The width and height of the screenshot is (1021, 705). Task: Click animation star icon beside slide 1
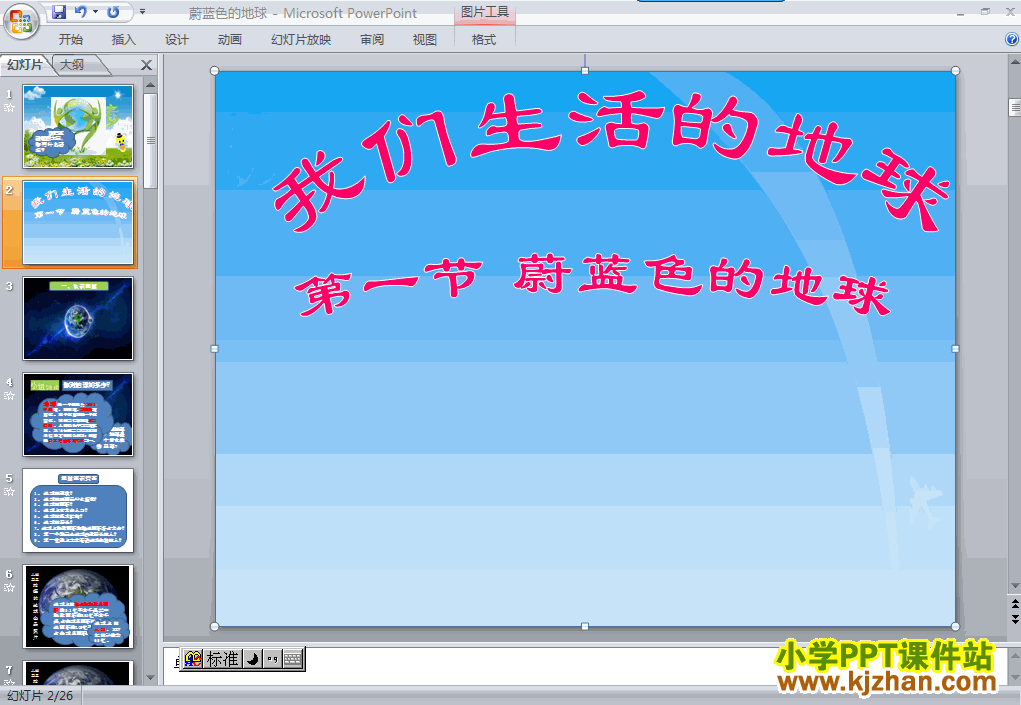[9, 108]
